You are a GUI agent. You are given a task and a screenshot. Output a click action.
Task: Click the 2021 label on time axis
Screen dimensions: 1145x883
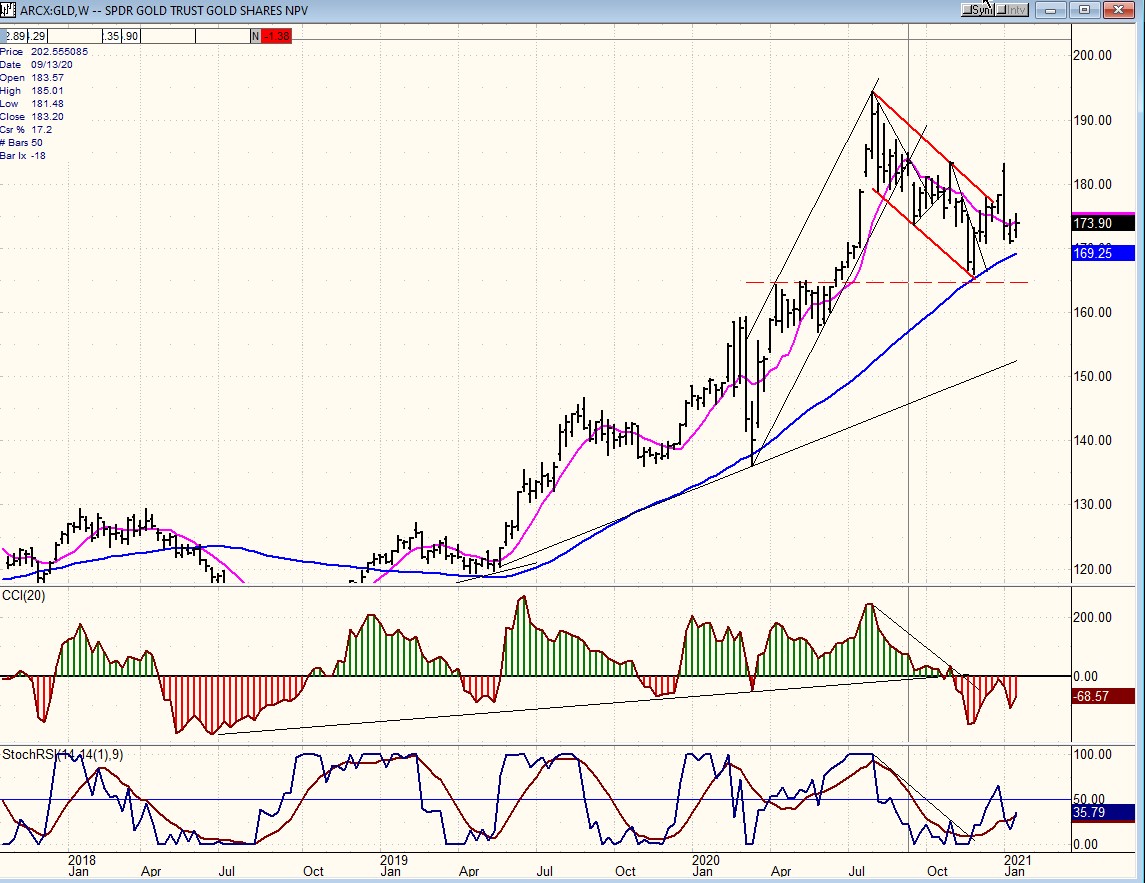point(1016,858)
